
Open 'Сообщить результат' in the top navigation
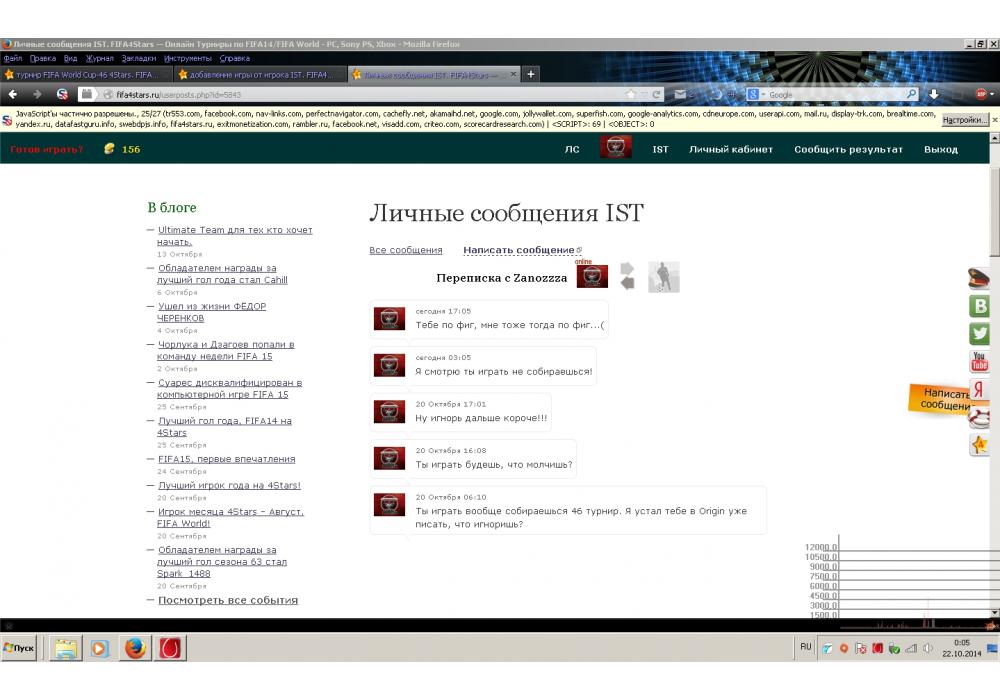point(848,150)
